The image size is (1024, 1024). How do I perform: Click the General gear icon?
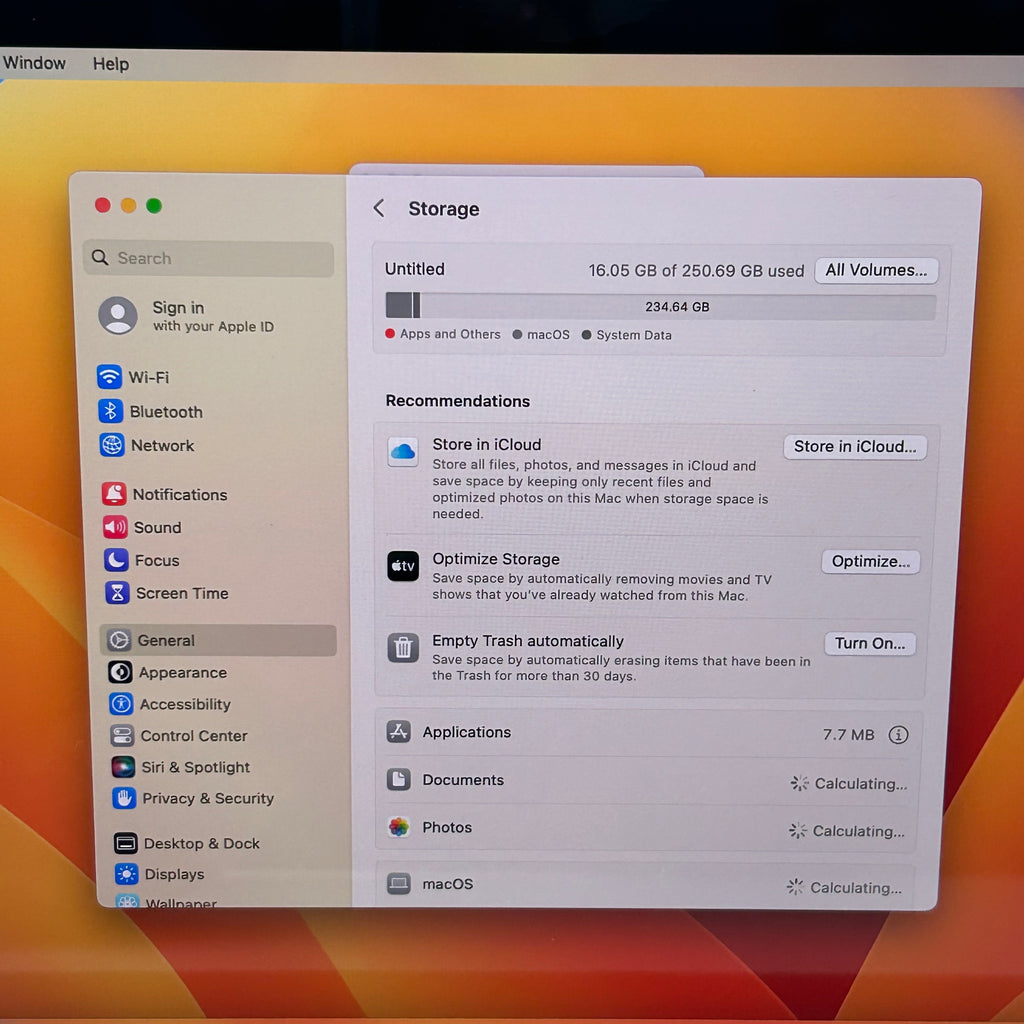pyautogui.click(x=119, y=640)
